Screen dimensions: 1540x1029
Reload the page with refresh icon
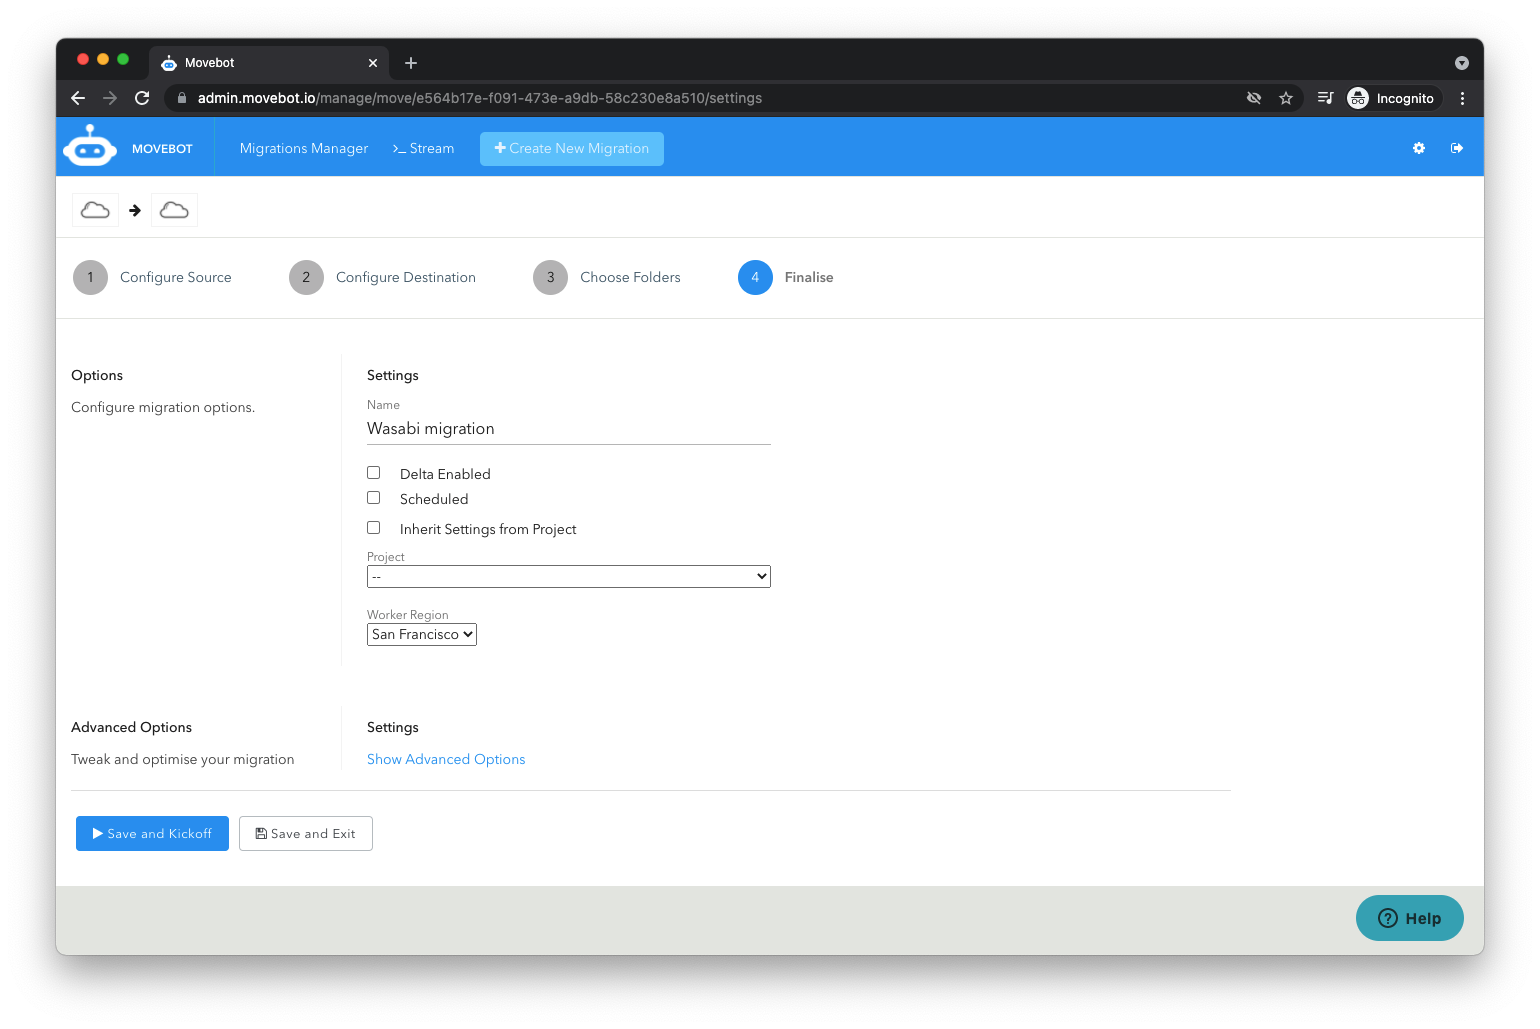point(142,98)
